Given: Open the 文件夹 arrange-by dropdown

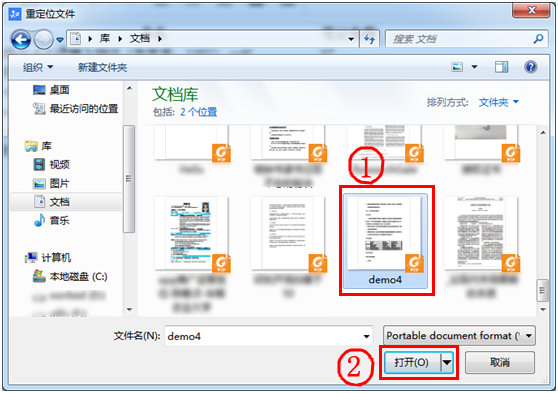Looking at the screenshot, I should 498,103.
